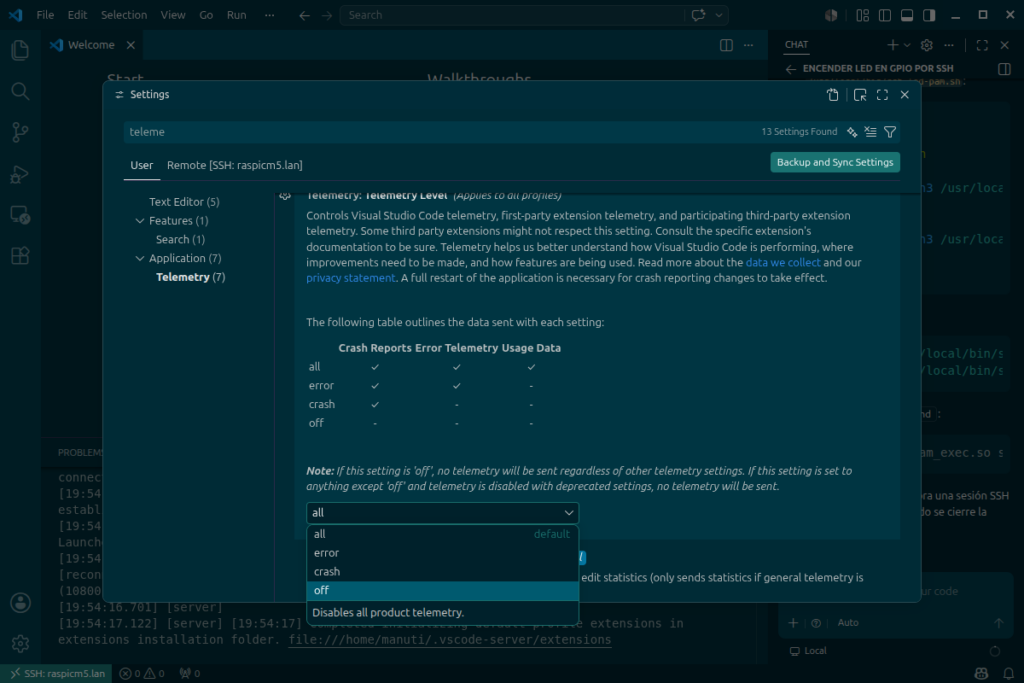
Task: Maximize the Settings dialog
Action: pos(882,95)
